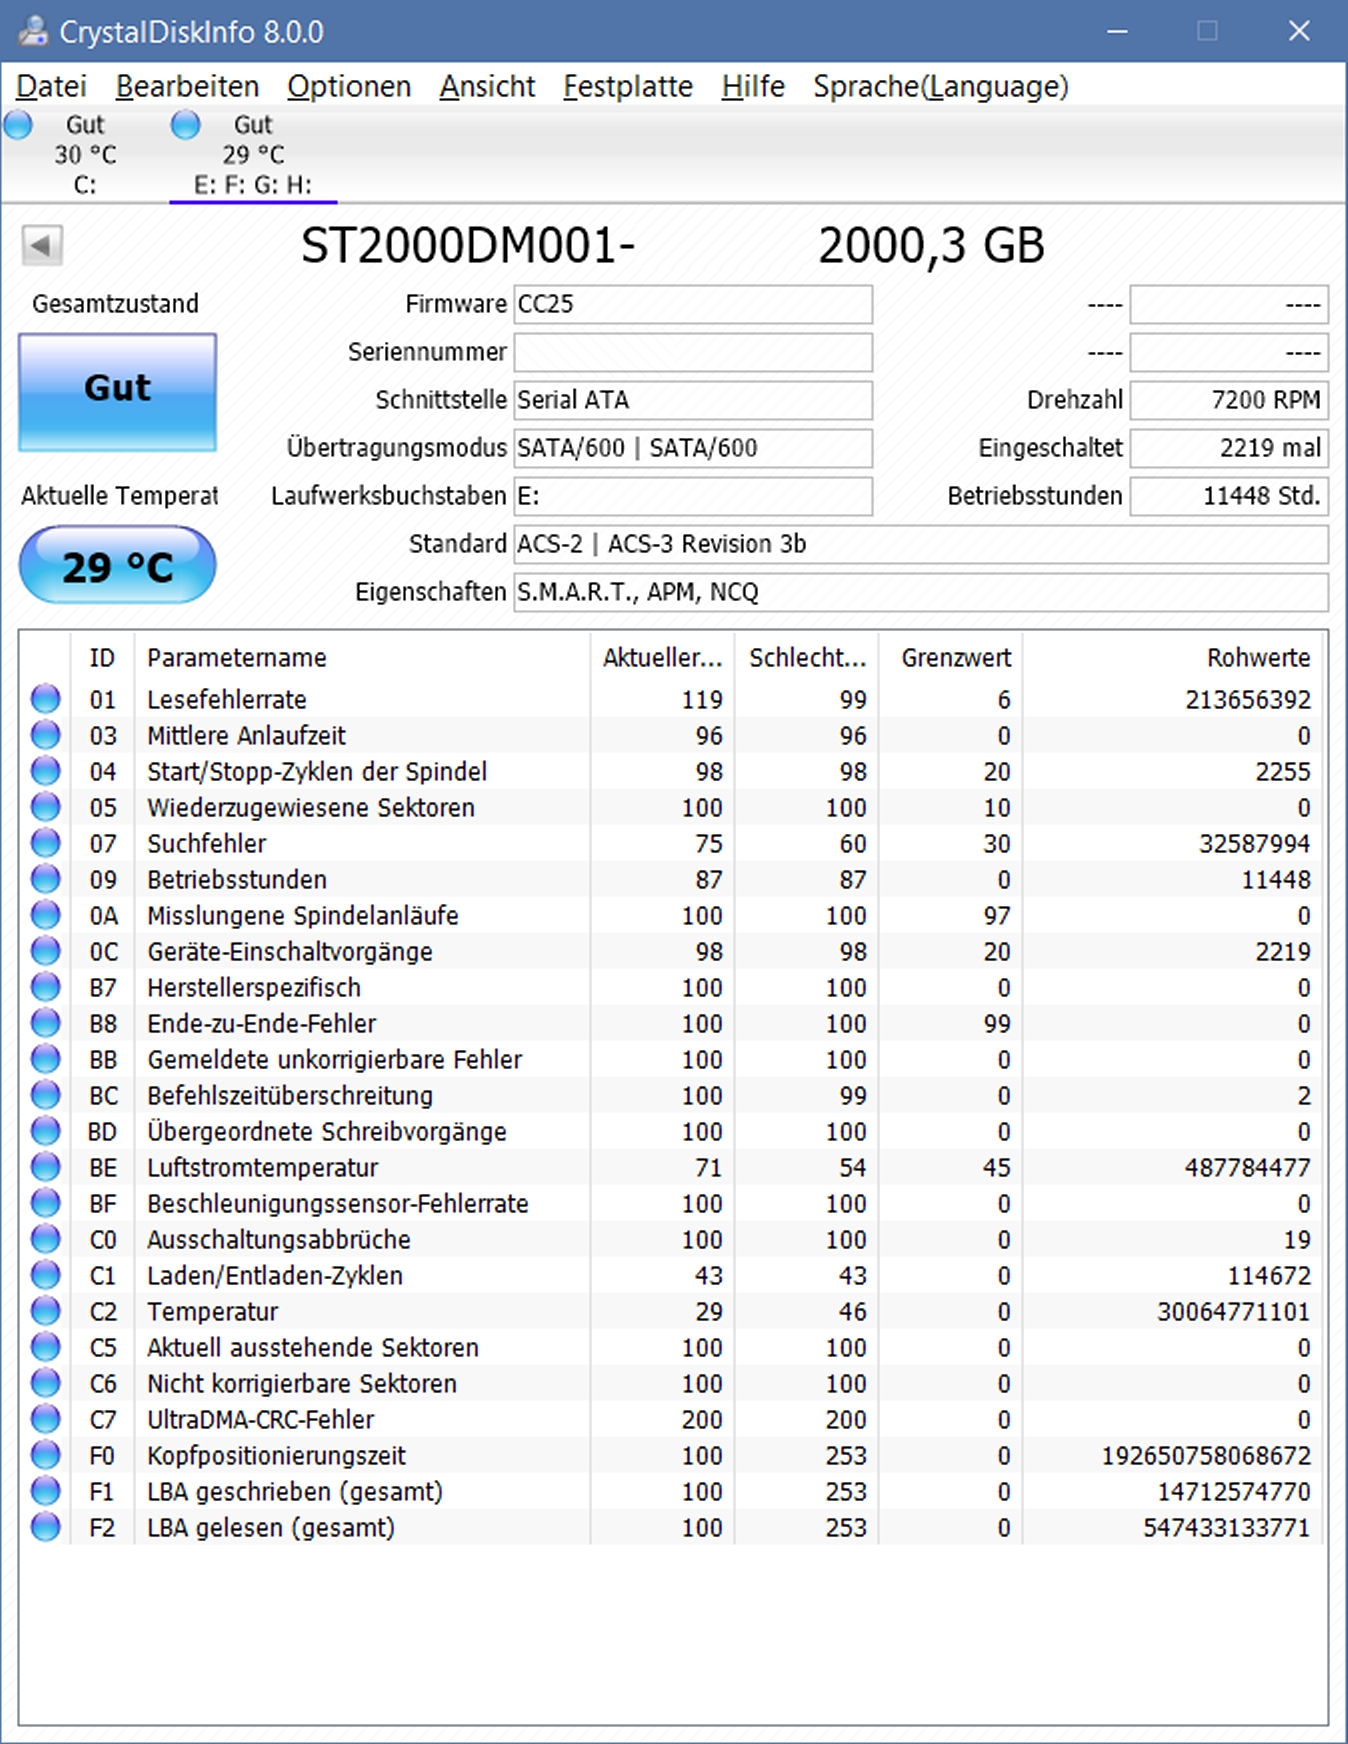Viewport: 1348px width, 1744px height.
Task: Select the Suchfehler raw value 32587994
Action: click(x=1254, y=843)
